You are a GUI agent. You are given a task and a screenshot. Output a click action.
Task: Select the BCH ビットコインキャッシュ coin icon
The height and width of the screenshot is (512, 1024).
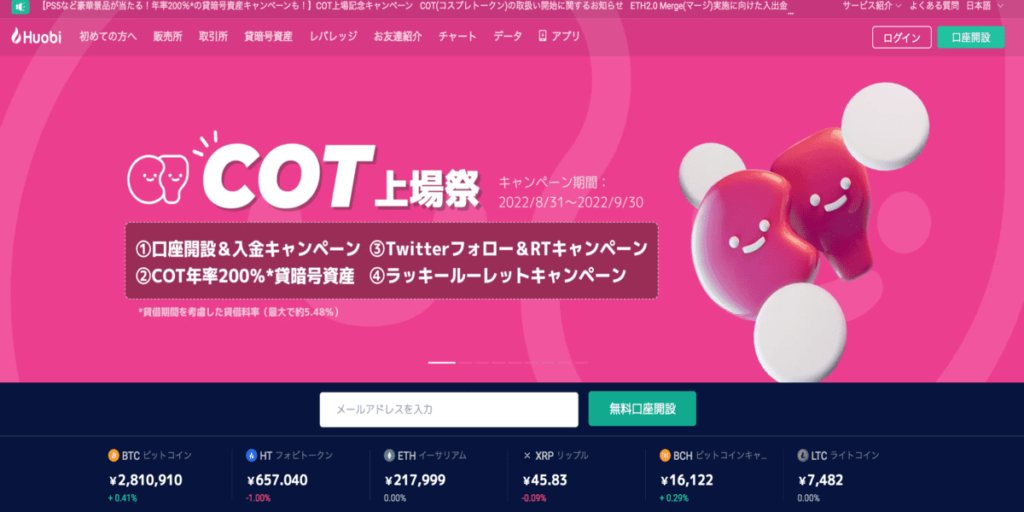point(665,455)
